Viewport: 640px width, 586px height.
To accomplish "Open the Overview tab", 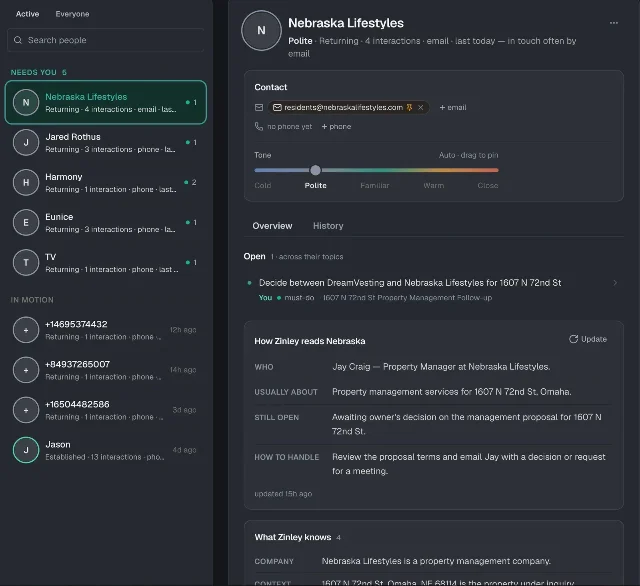I will [272, 226].
